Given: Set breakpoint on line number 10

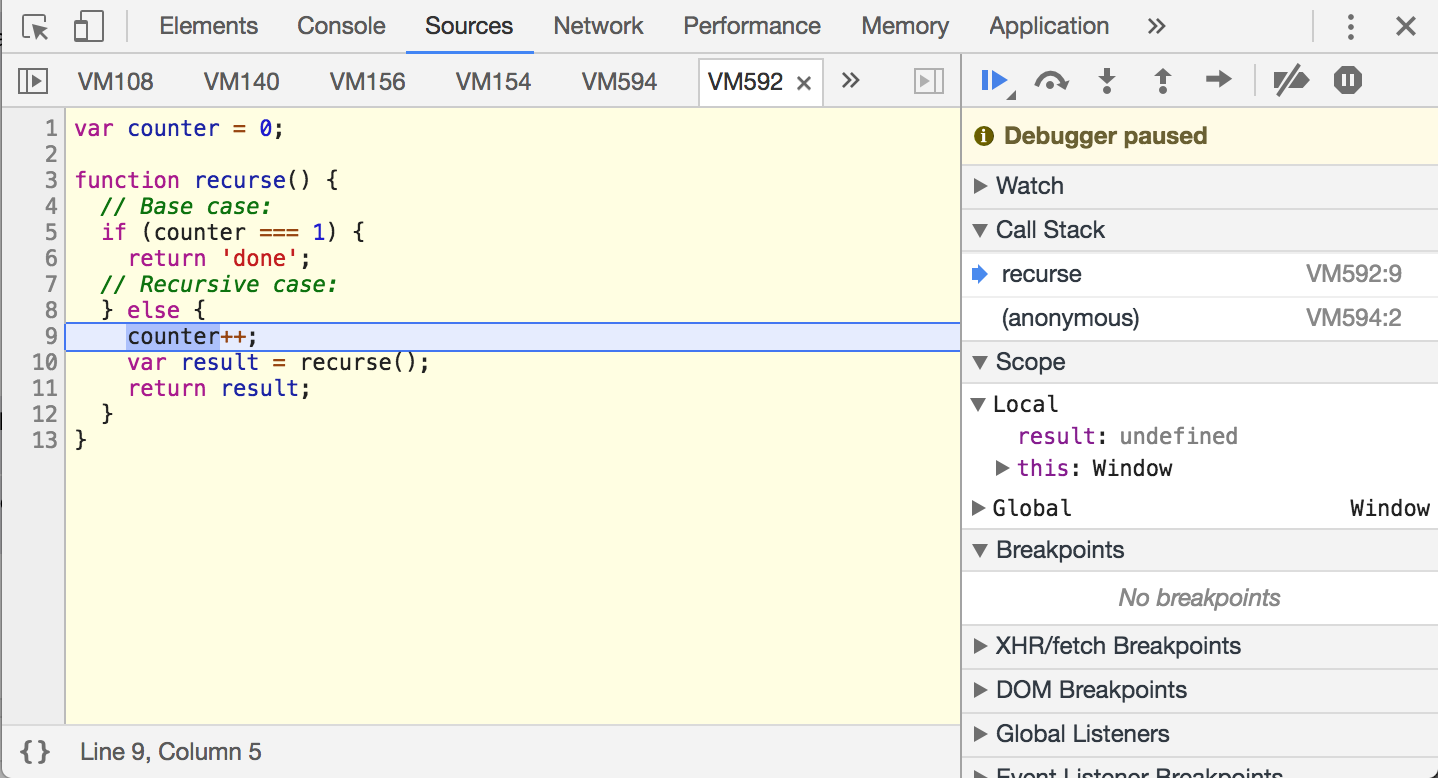Looking at the screenshot, I should click(x=45, y=362).
